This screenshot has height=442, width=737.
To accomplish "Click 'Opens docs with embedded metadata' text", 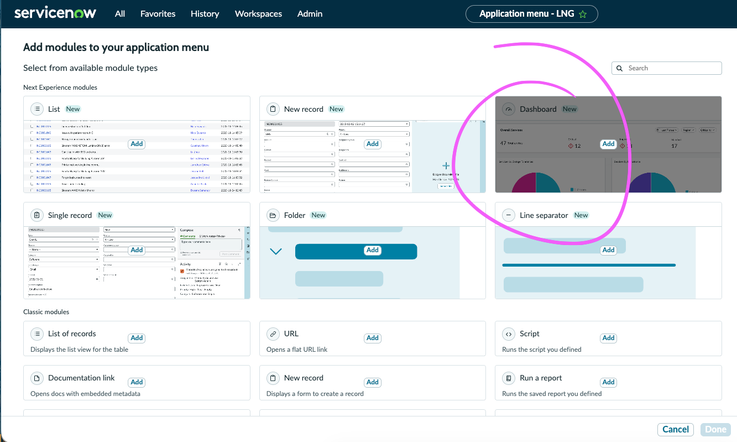I will pos(86,394).
